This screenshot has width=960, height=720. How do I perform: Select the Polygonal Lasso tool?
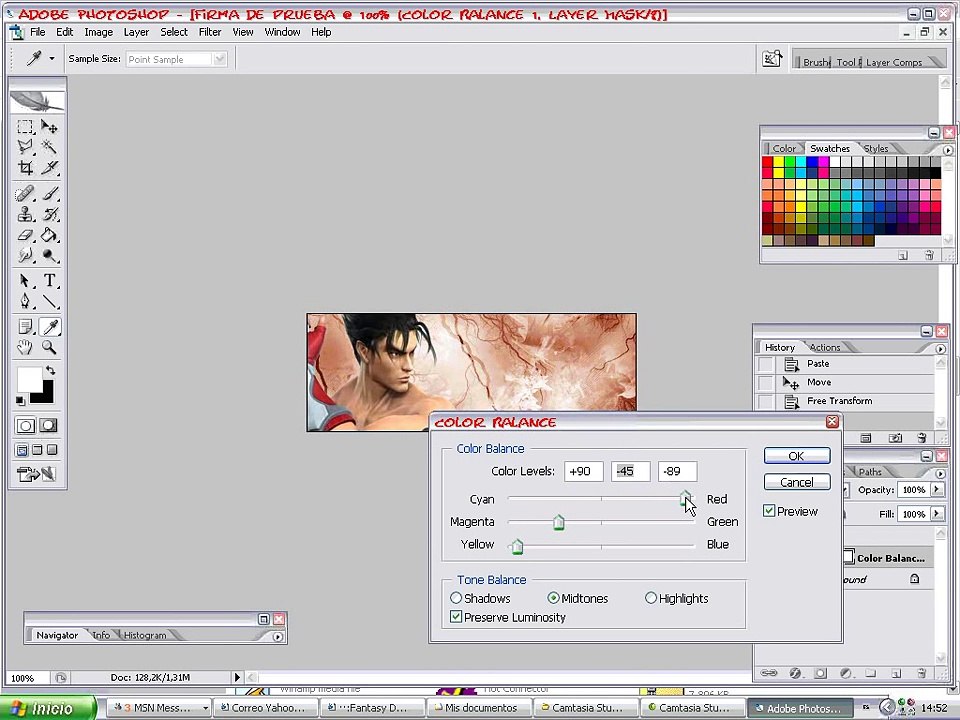pos(25,147)
